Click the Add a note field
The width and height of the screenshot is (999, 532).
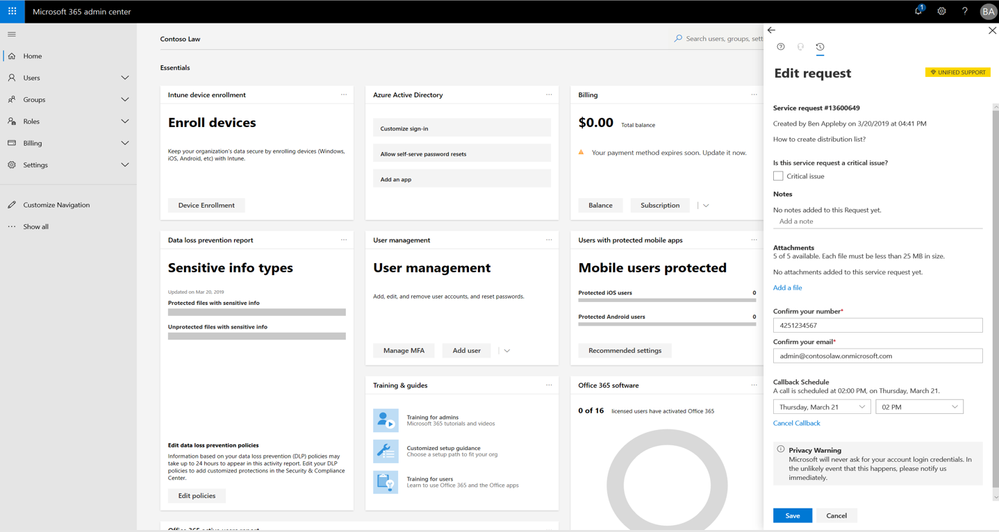[x=878, y=222]
